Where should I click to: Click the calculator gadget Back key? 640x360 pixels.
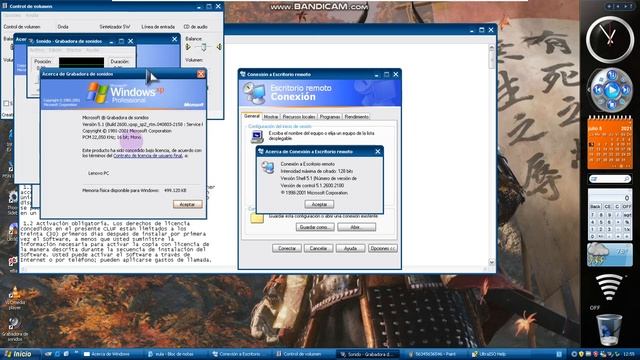tap(596, 207)
